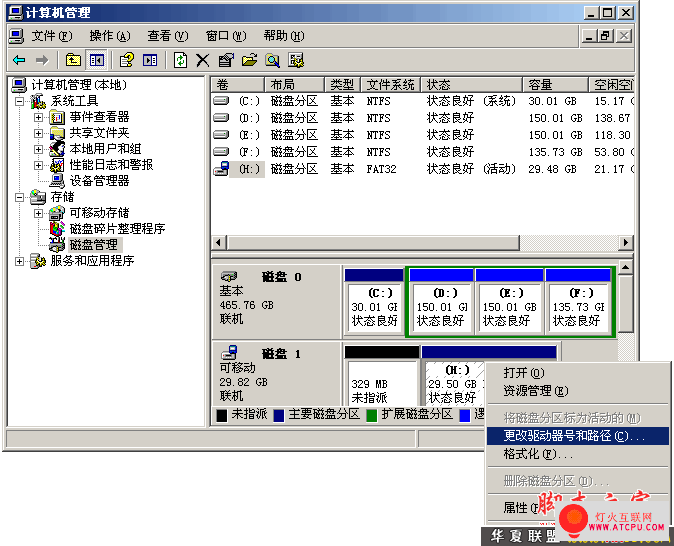Expand the 本地用户和组 branch
Viewport: 674px width, 546px height.
39,149
